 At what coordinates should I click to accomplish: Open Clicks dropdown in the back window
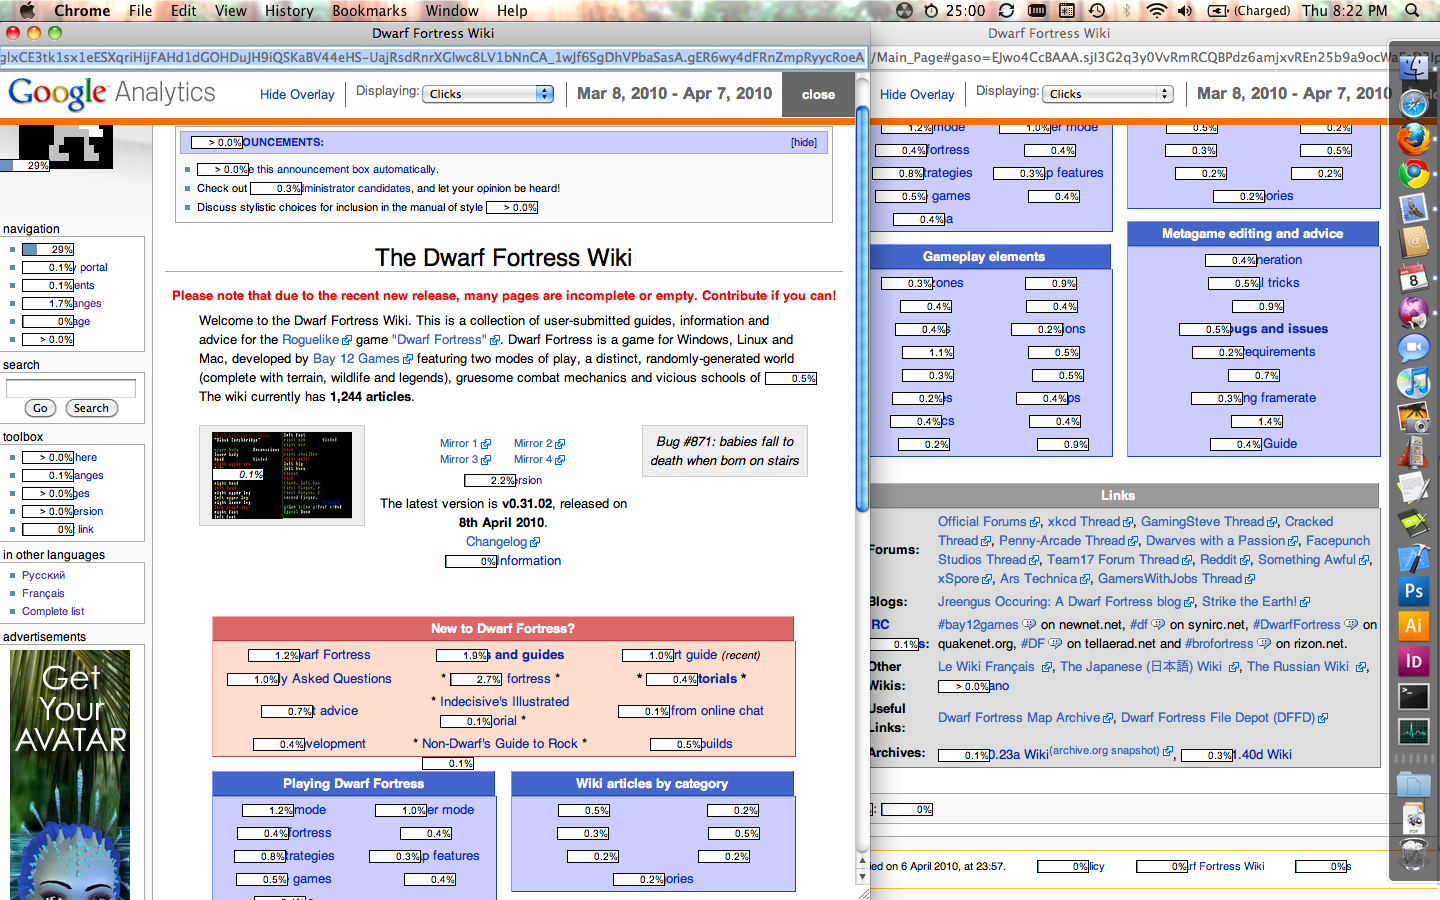tap(1108, 94)
